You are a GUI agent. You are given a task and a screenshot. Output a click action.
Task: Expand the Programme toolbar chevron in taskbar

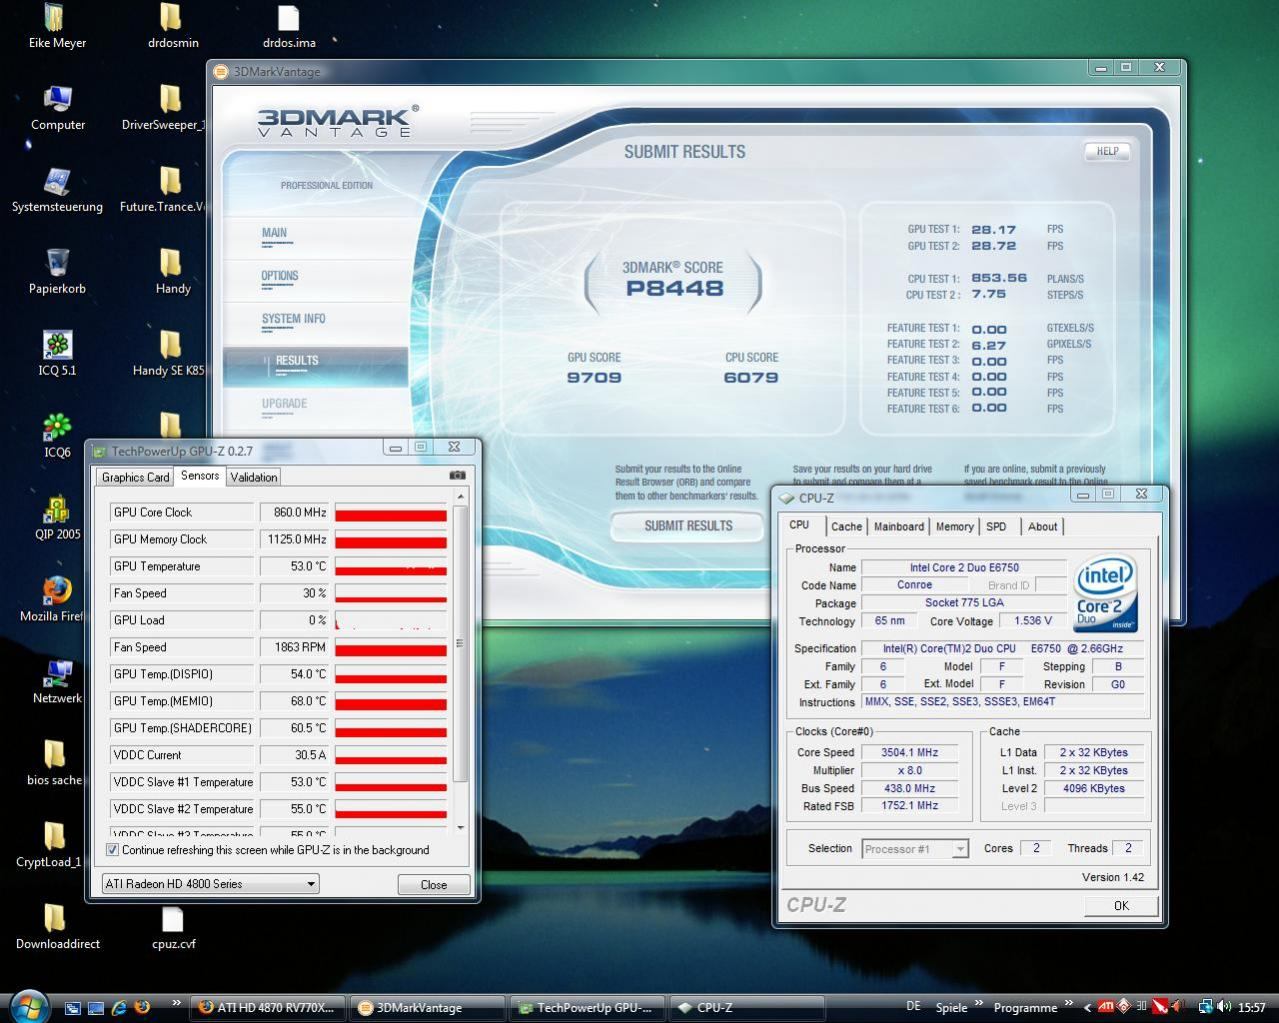[1069, 1004]
